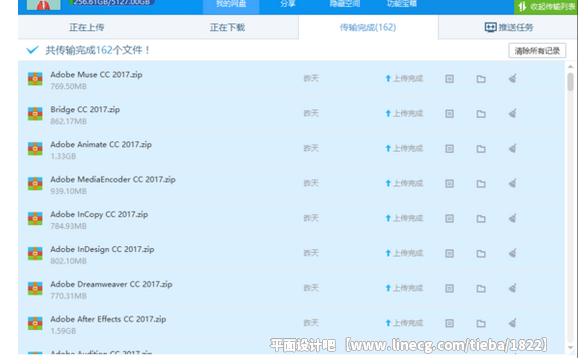Collapse list with 收起传输列表 button

tap(546, 7)
